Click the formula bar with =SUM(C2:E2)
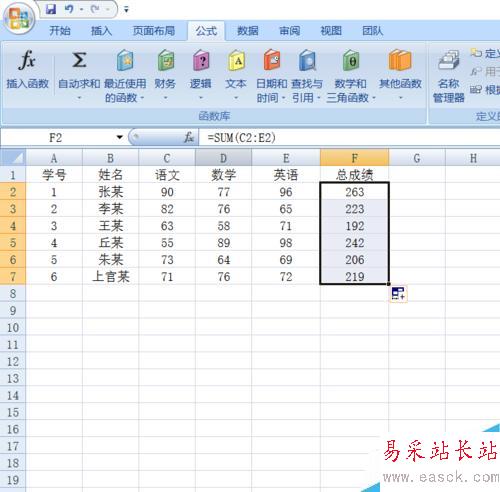The height and width of the screenshot is (492, 500). pyautogui.click(x=349, y=138)
